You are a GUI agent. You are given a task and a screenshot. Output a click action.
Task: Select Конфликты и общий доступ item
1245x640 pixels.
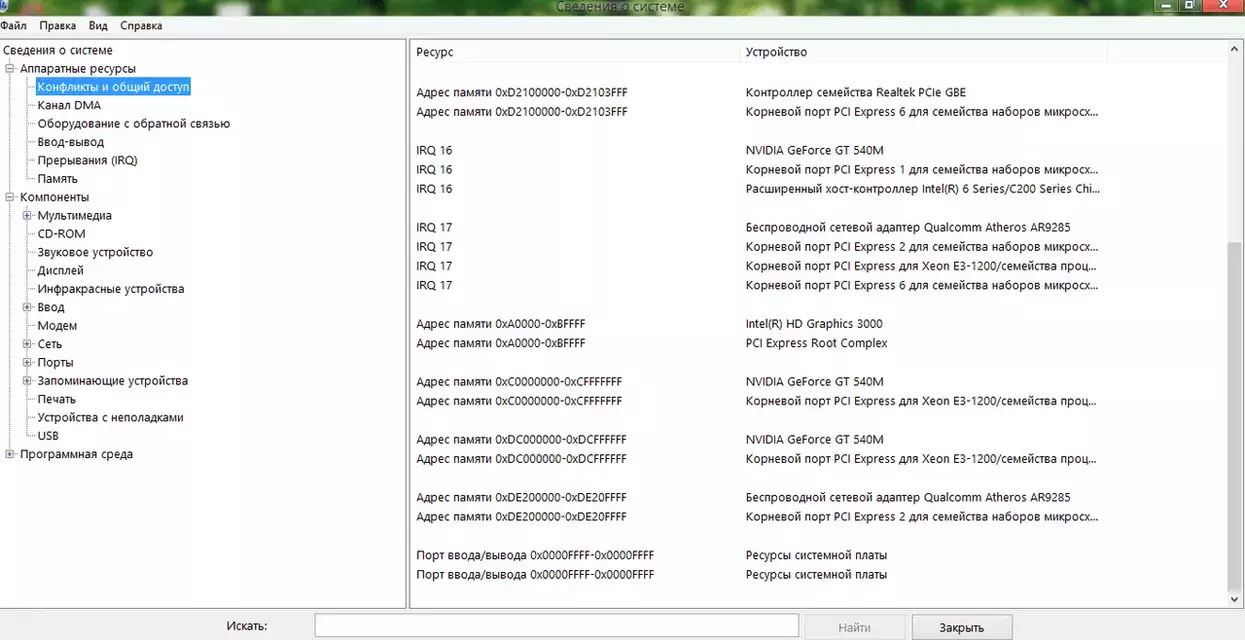pos(113,87)
